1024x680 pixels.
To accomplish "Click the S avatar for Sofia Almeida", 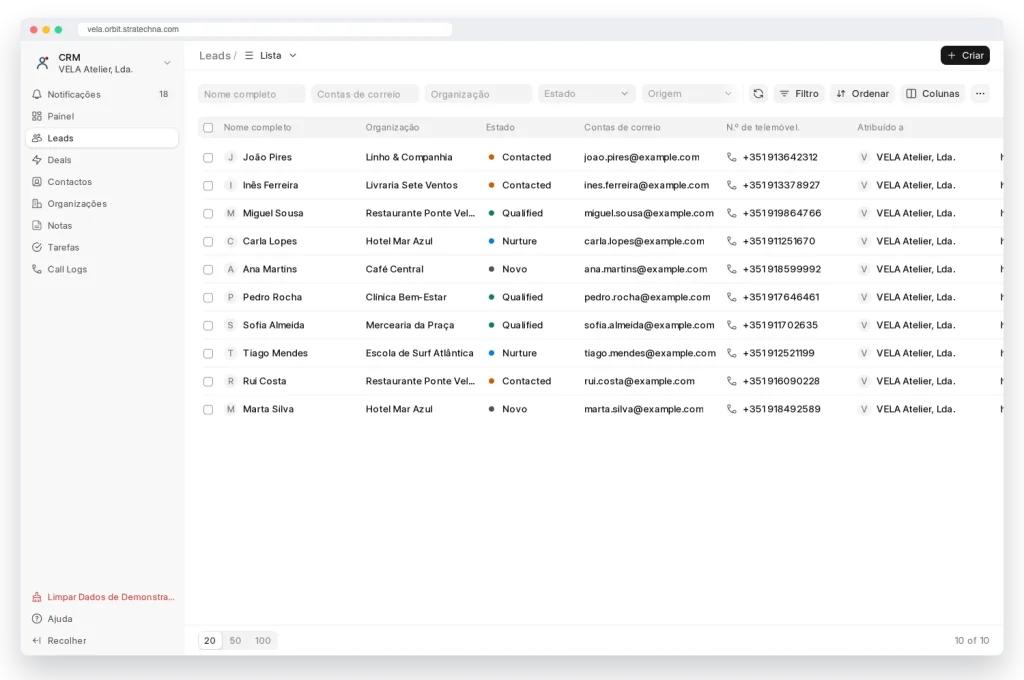I will (x=231, y=325).
